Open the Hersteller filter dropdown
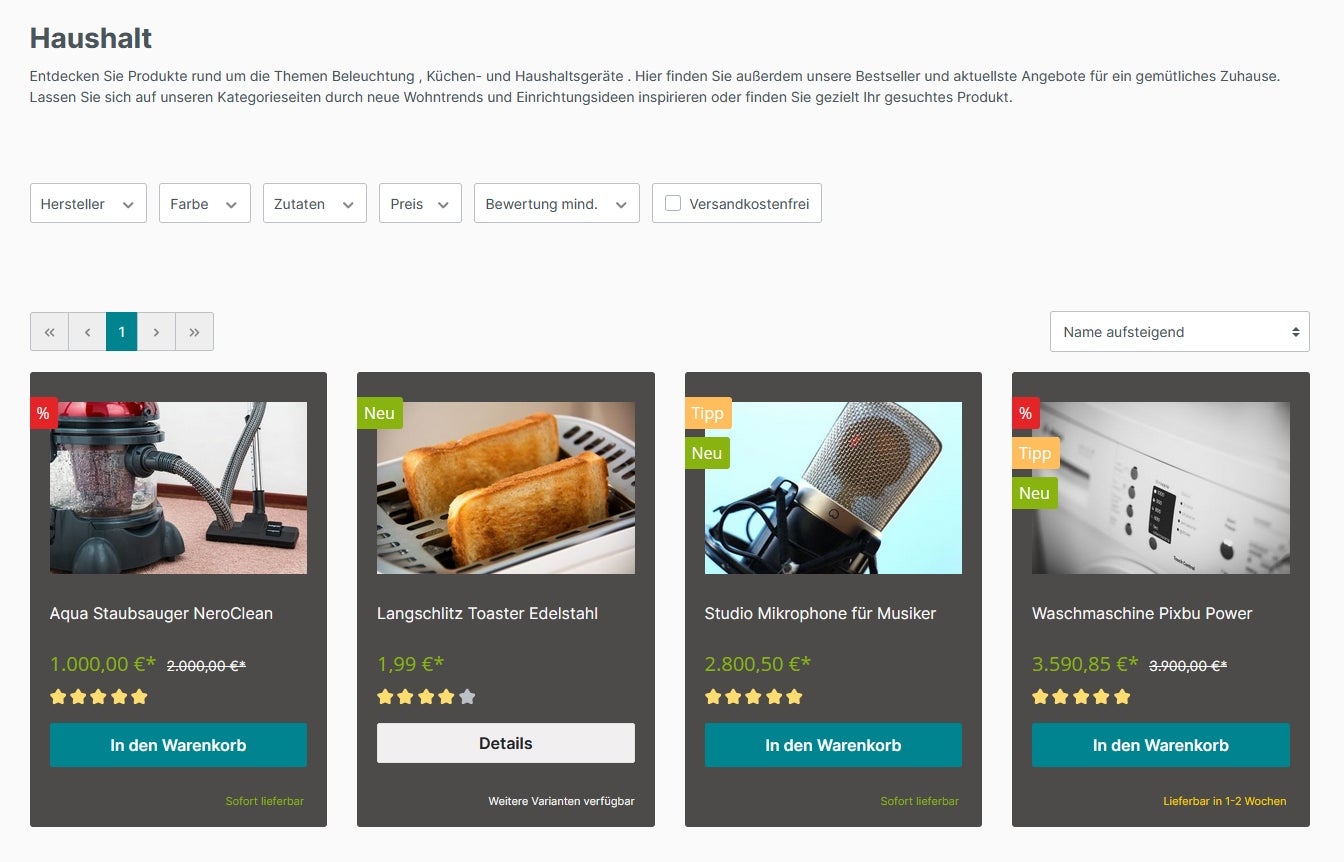The height and width of the screenshot is (862, 1344). coord(88,203)
